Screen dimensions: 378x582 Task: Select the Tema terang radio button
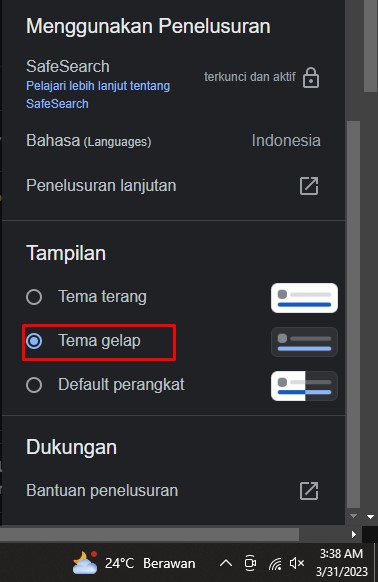[34, 297]
